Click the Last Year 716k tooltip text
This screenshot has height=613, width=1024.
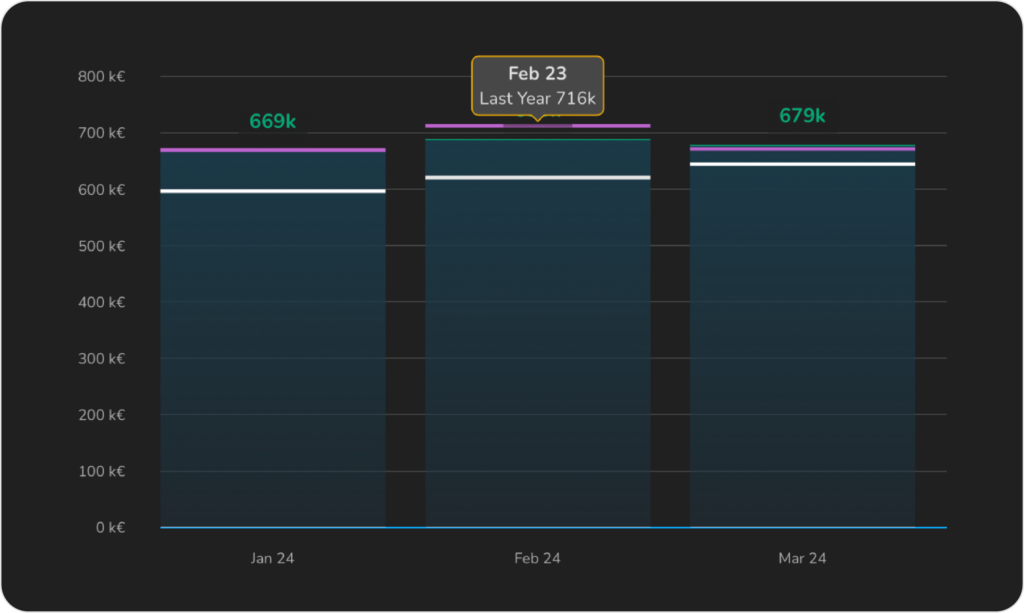(x=538, y=98)
